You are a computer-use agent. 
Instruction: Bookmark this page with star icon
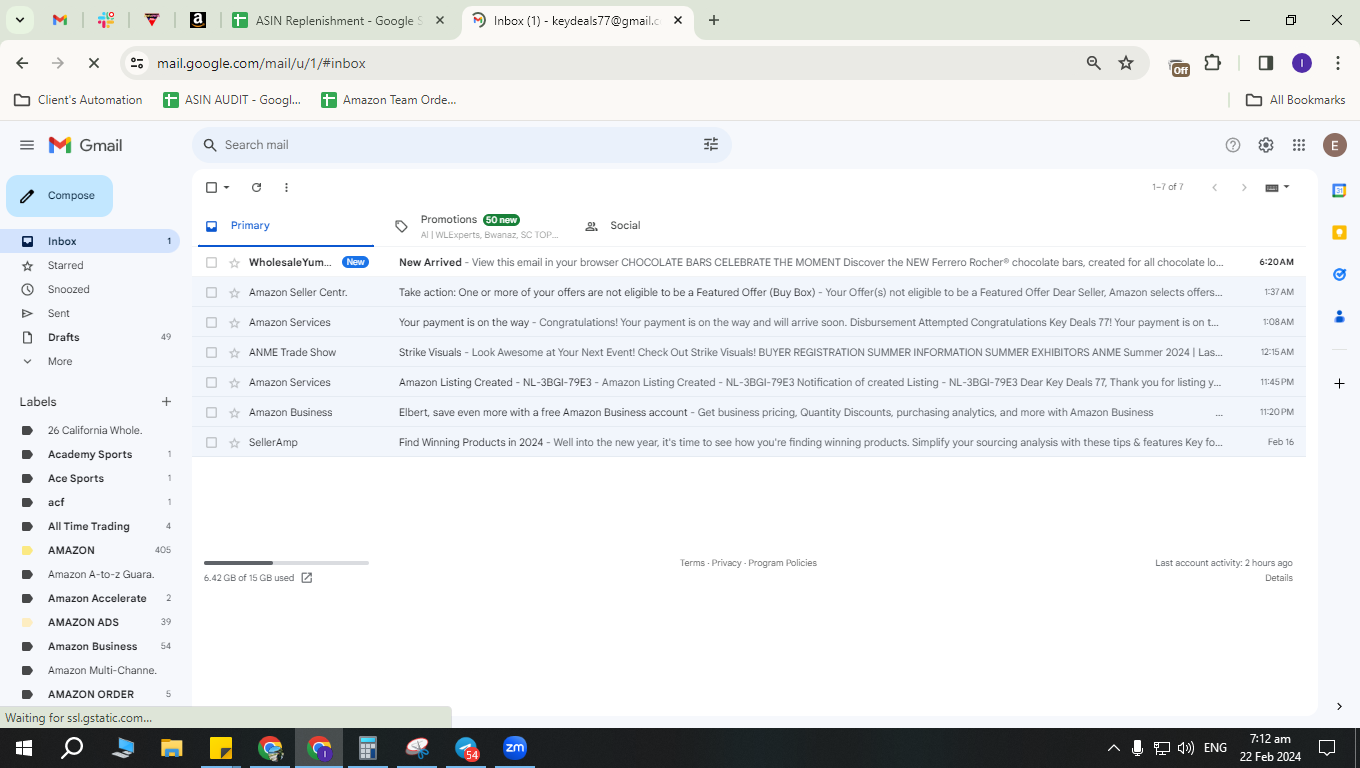pyautogui.click(x=1126, y=63)
